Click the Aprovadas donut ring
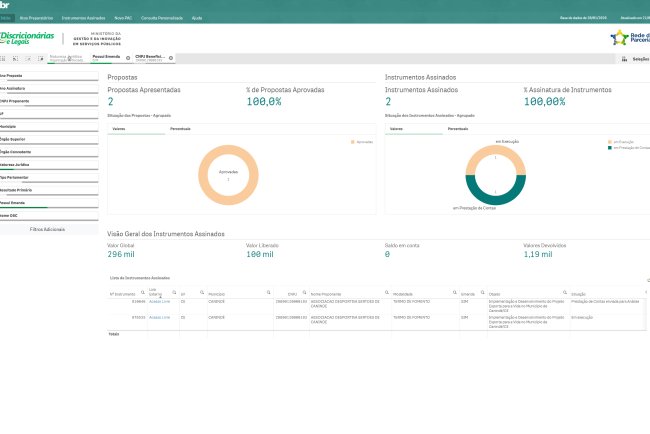This screenshot has height=434, width=650. pos(228,150)
